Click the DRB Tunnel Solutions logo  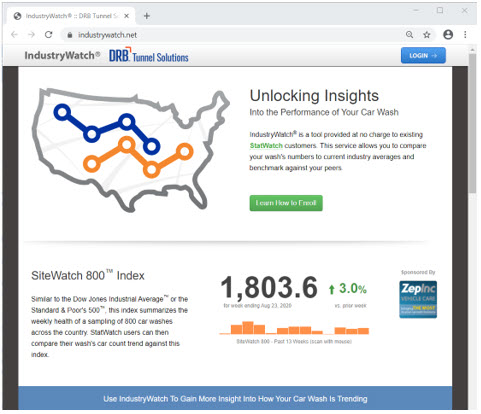pyautogui.click(x=149, y=55)
